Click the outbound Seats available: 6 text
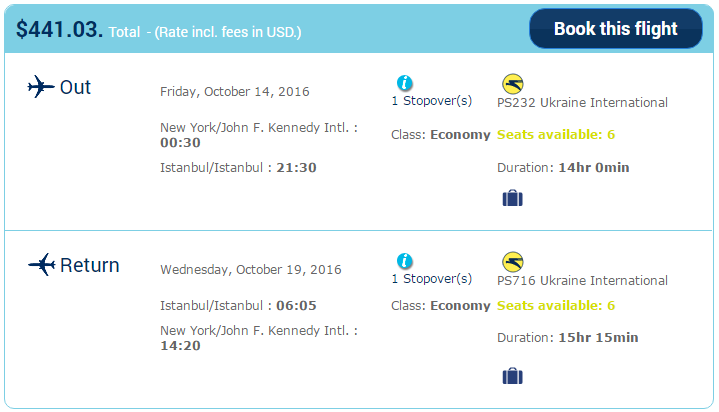The width and height of the screenshot is (719, 412). tap(556, 134)
